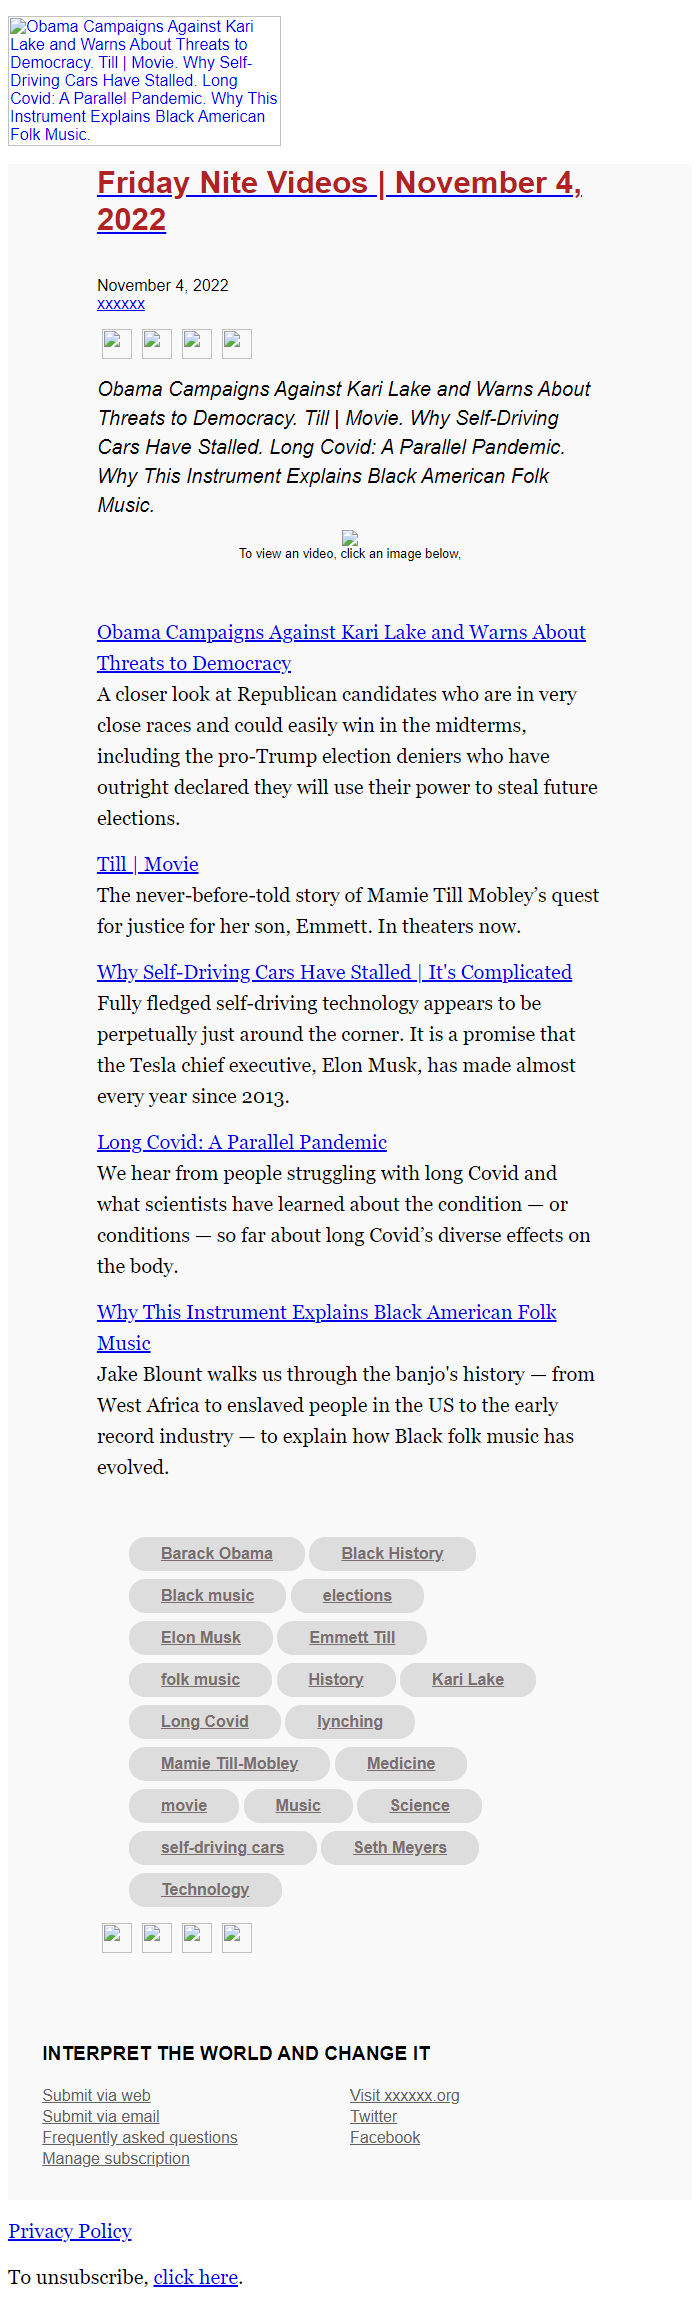The width and height of the screenshot is (700, 2308).
Task: Select the 'Barack Obama' tag
Action: pyautogui.click(x=216, y=1553)
